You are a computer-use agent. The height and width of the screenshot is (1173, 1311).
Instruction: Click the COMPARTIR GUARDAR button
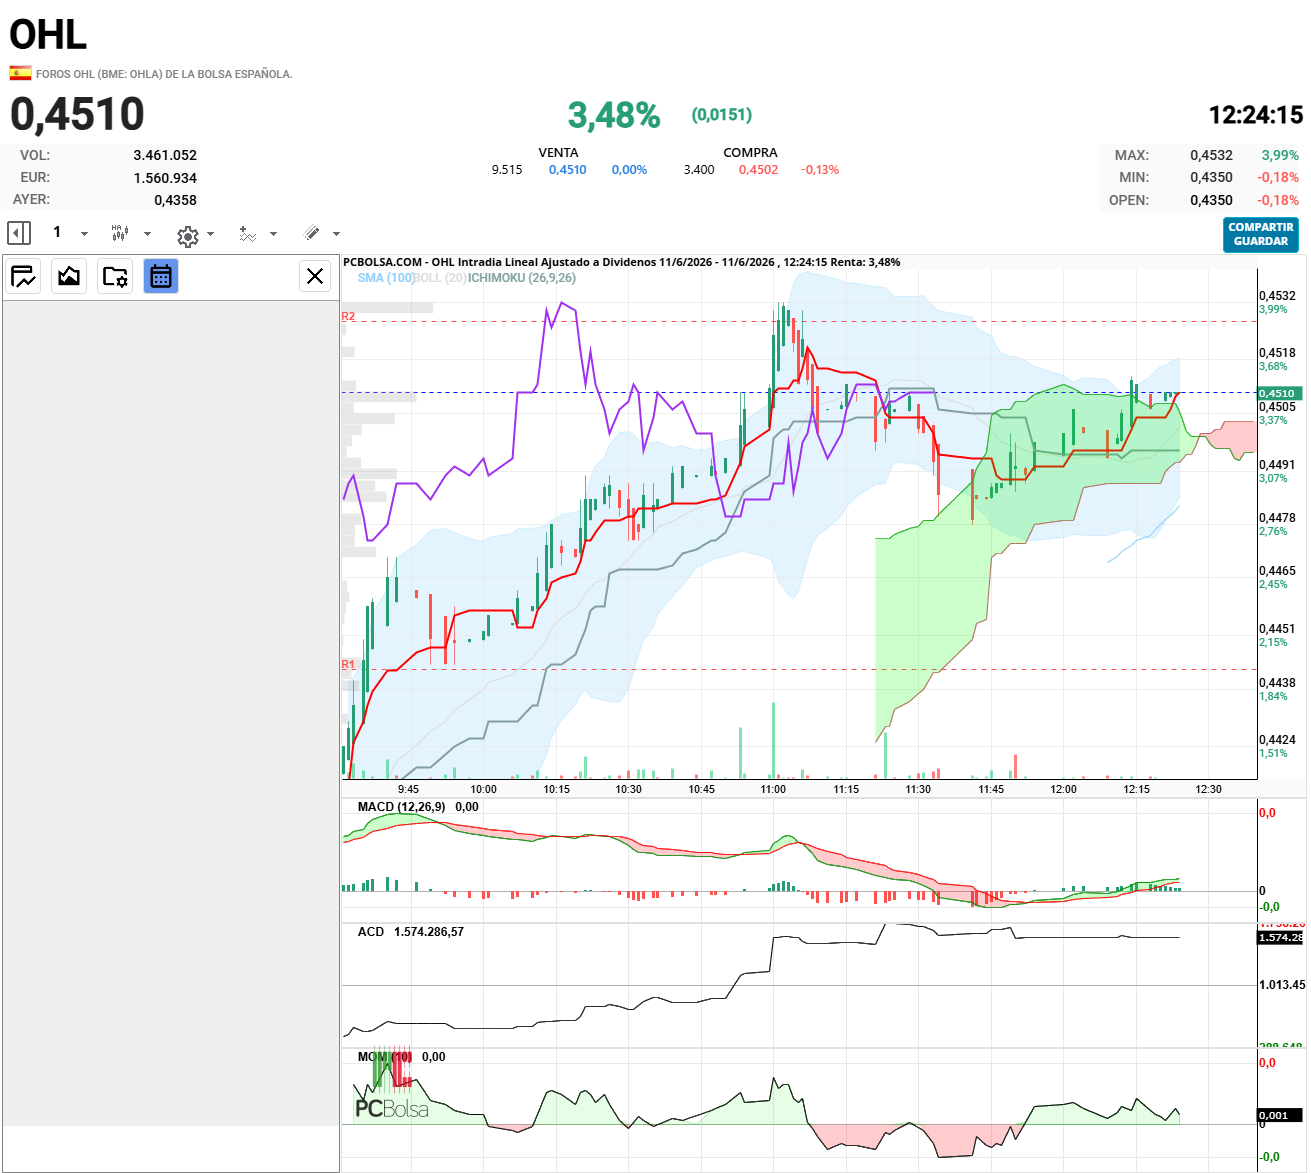pyautogui.click(x=1261, y=234)
